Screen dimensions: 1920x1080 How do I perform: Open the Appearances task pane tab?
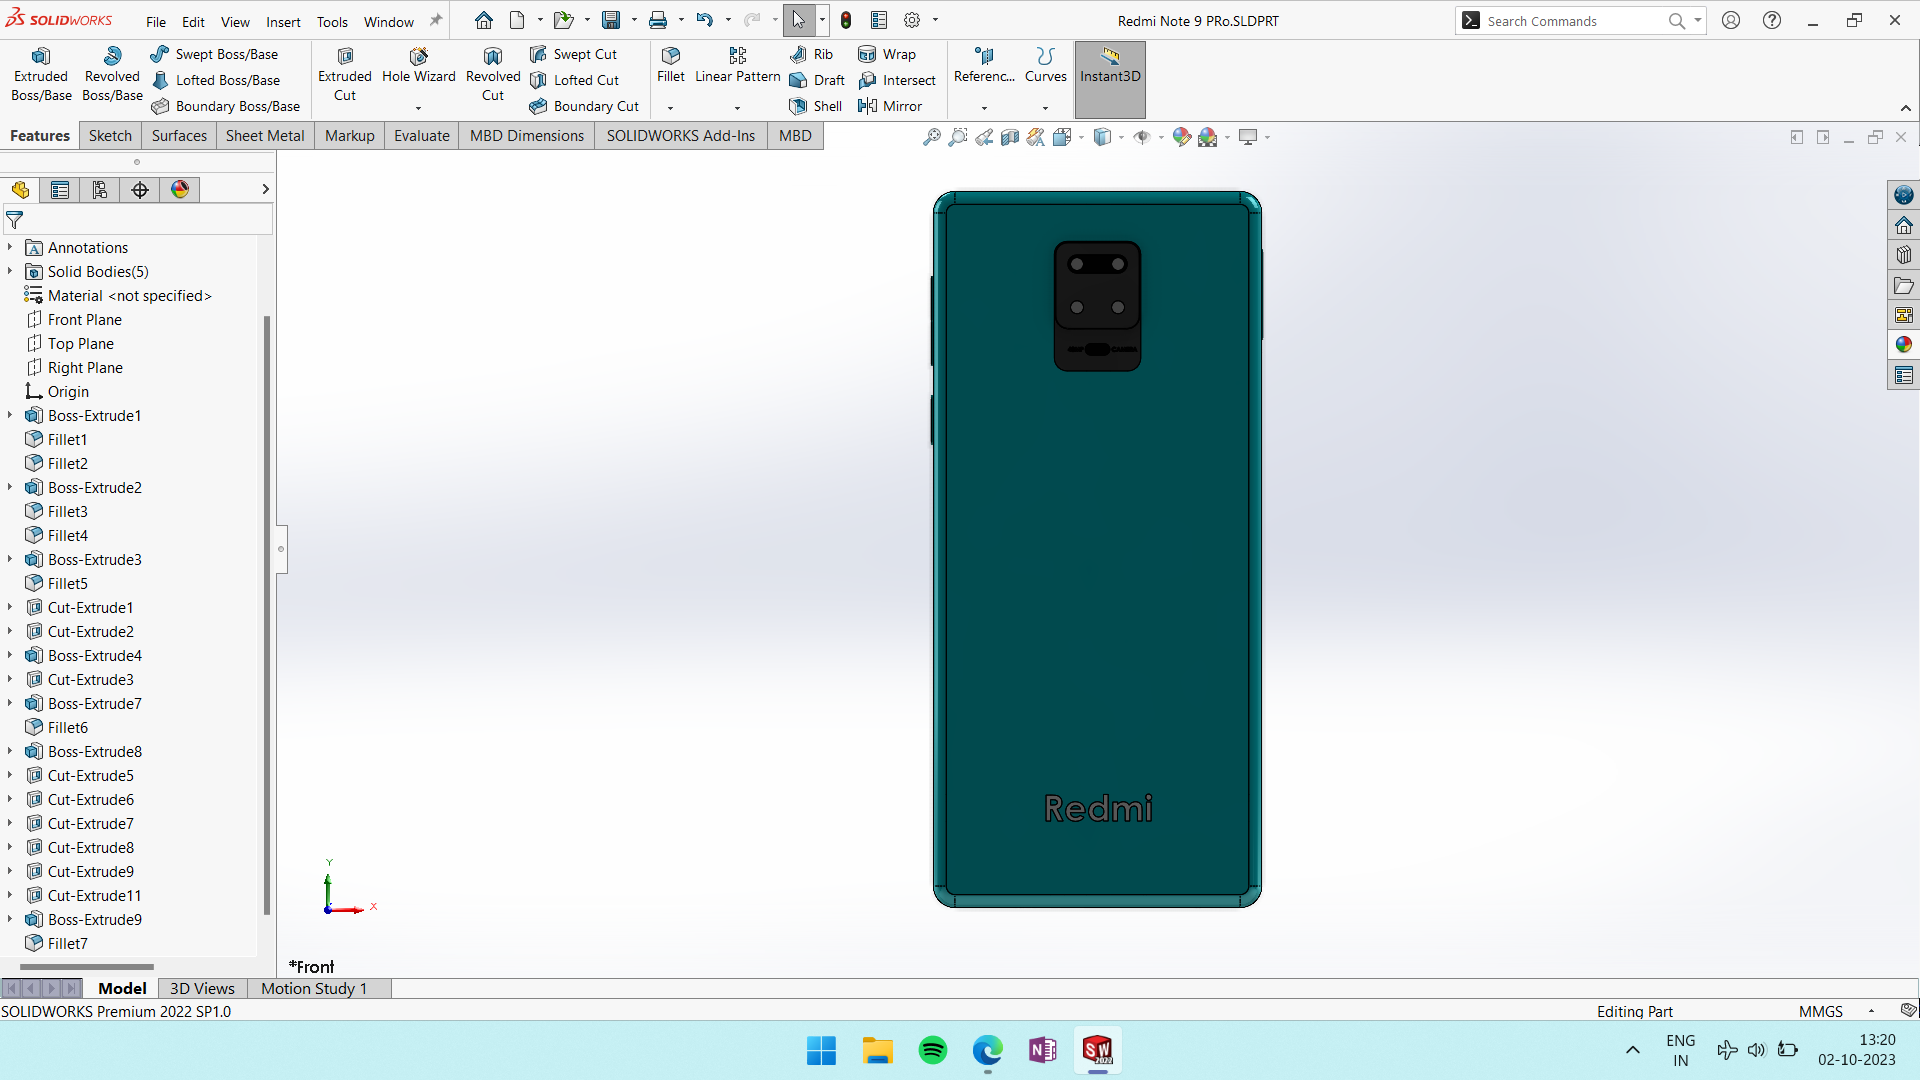pyautogui.click(x=1903, y=345)
